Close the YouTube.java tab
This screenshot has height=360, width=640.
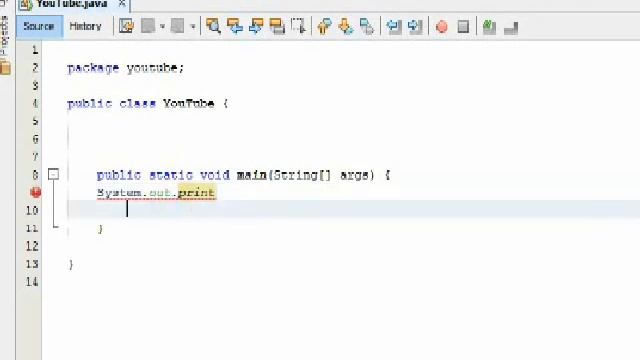pos(122,4)
